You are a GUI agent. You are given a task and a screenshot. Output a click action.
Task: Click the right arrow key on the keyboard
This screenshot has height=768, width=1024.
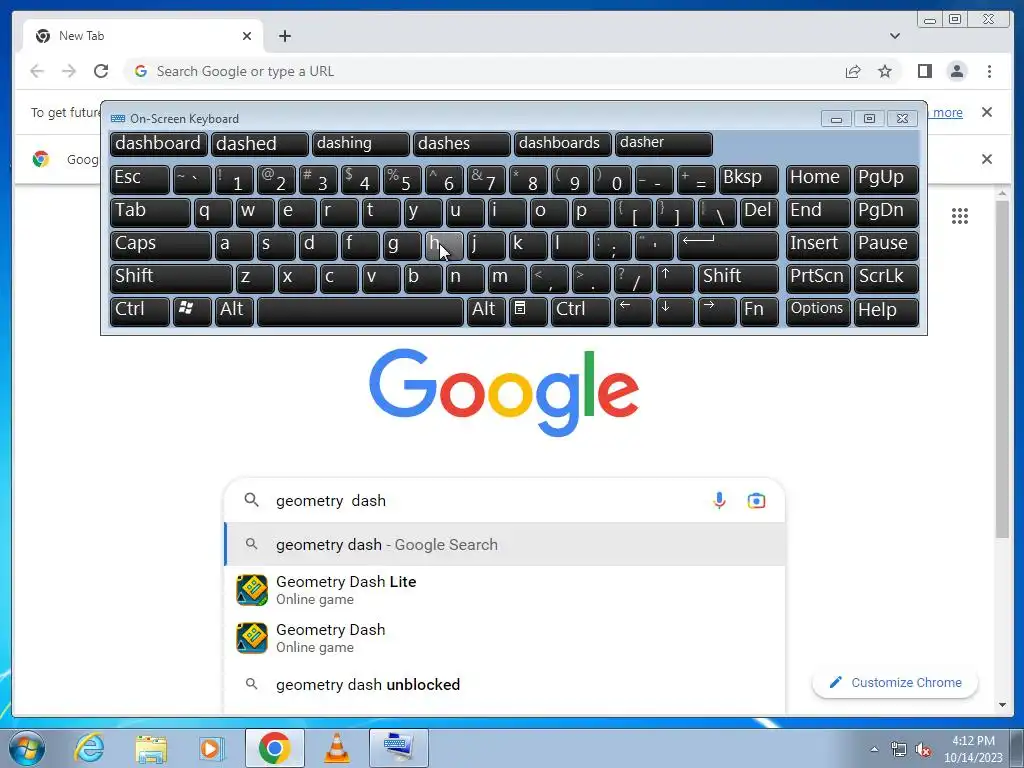pyautogui.click(x=716, y=311)
